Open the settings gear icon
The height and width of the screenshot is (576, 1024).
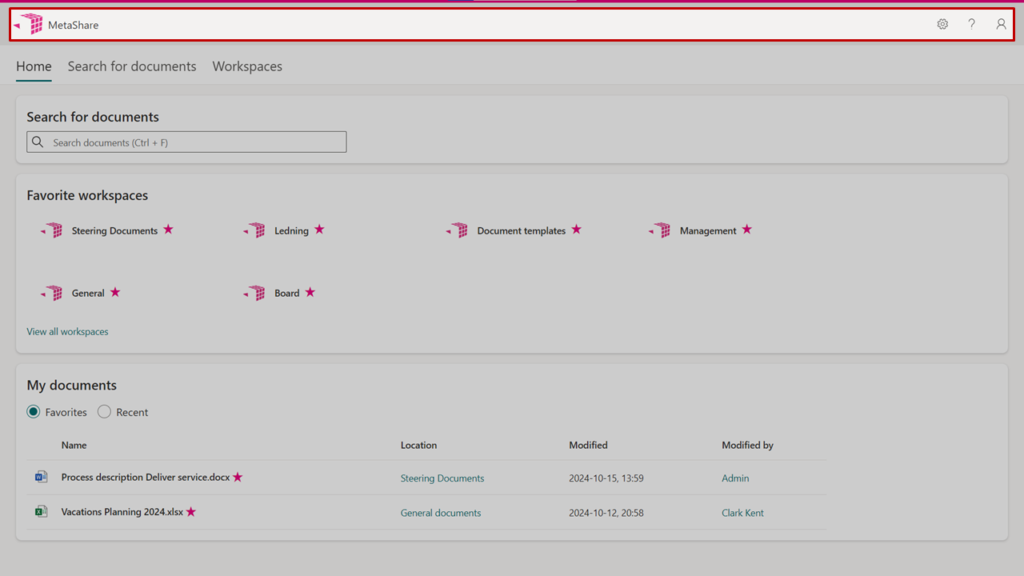(x=942, y=24)
